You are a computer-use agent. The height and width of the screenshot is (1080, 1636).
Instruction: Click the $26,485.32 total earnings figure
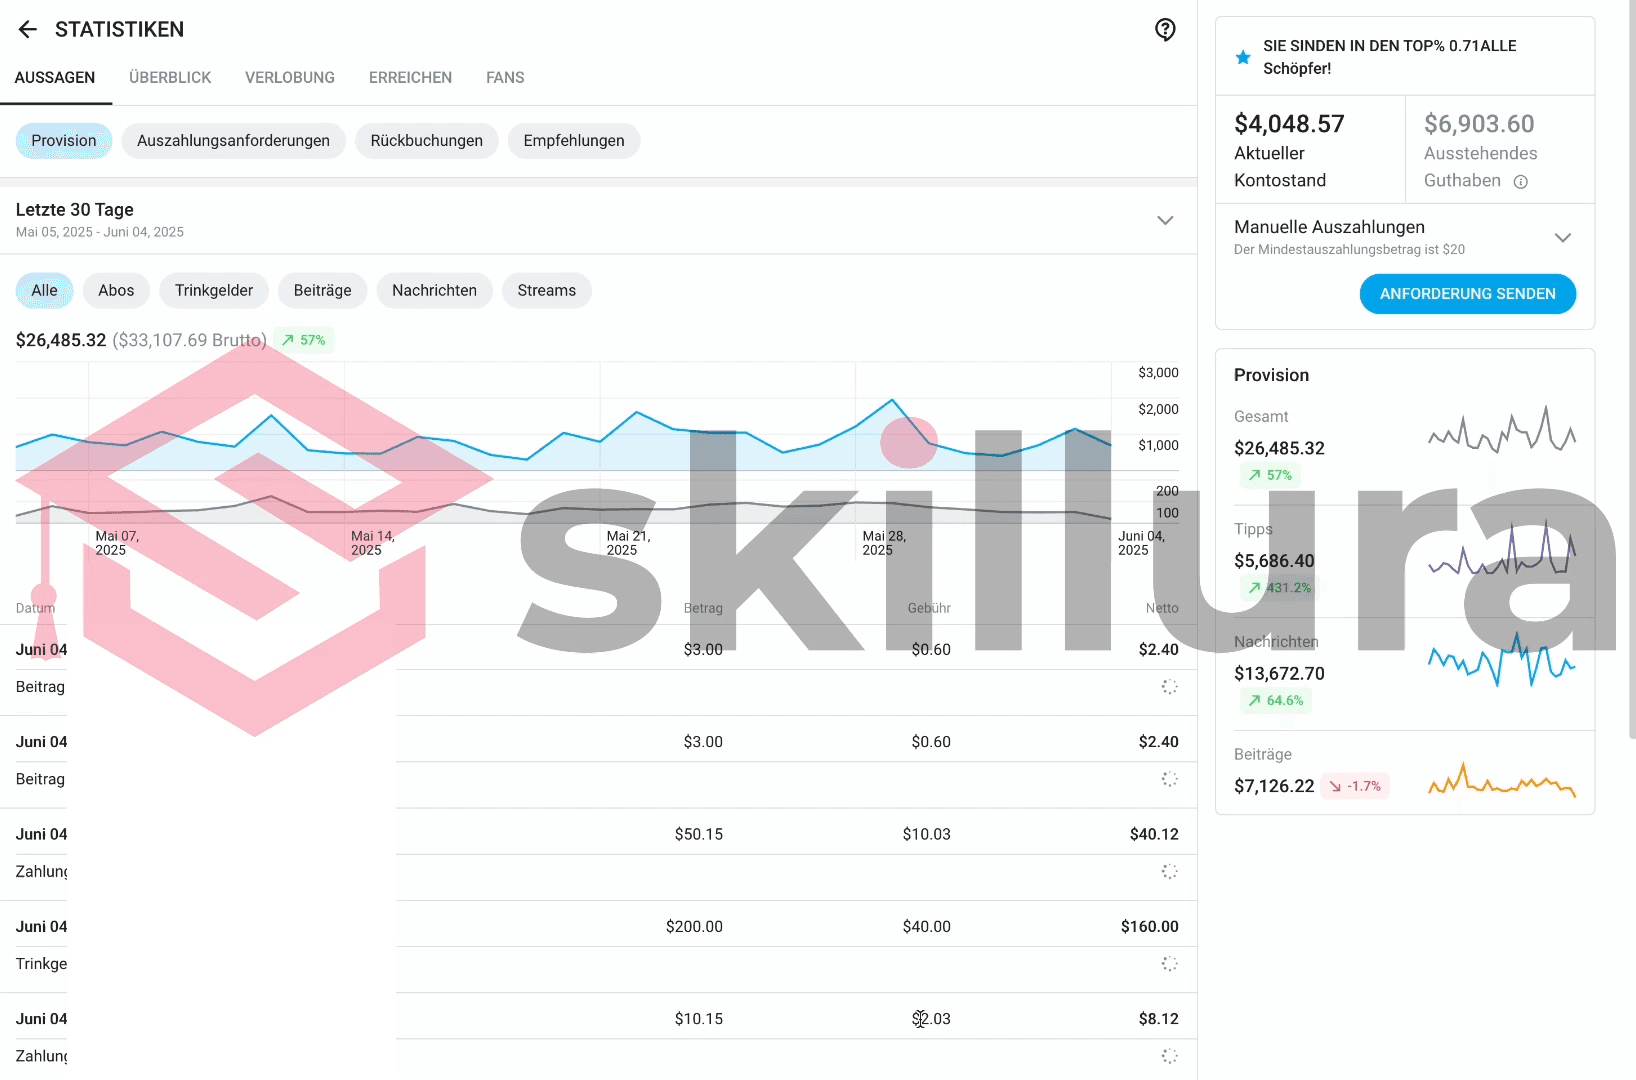[x=61, y=340]
